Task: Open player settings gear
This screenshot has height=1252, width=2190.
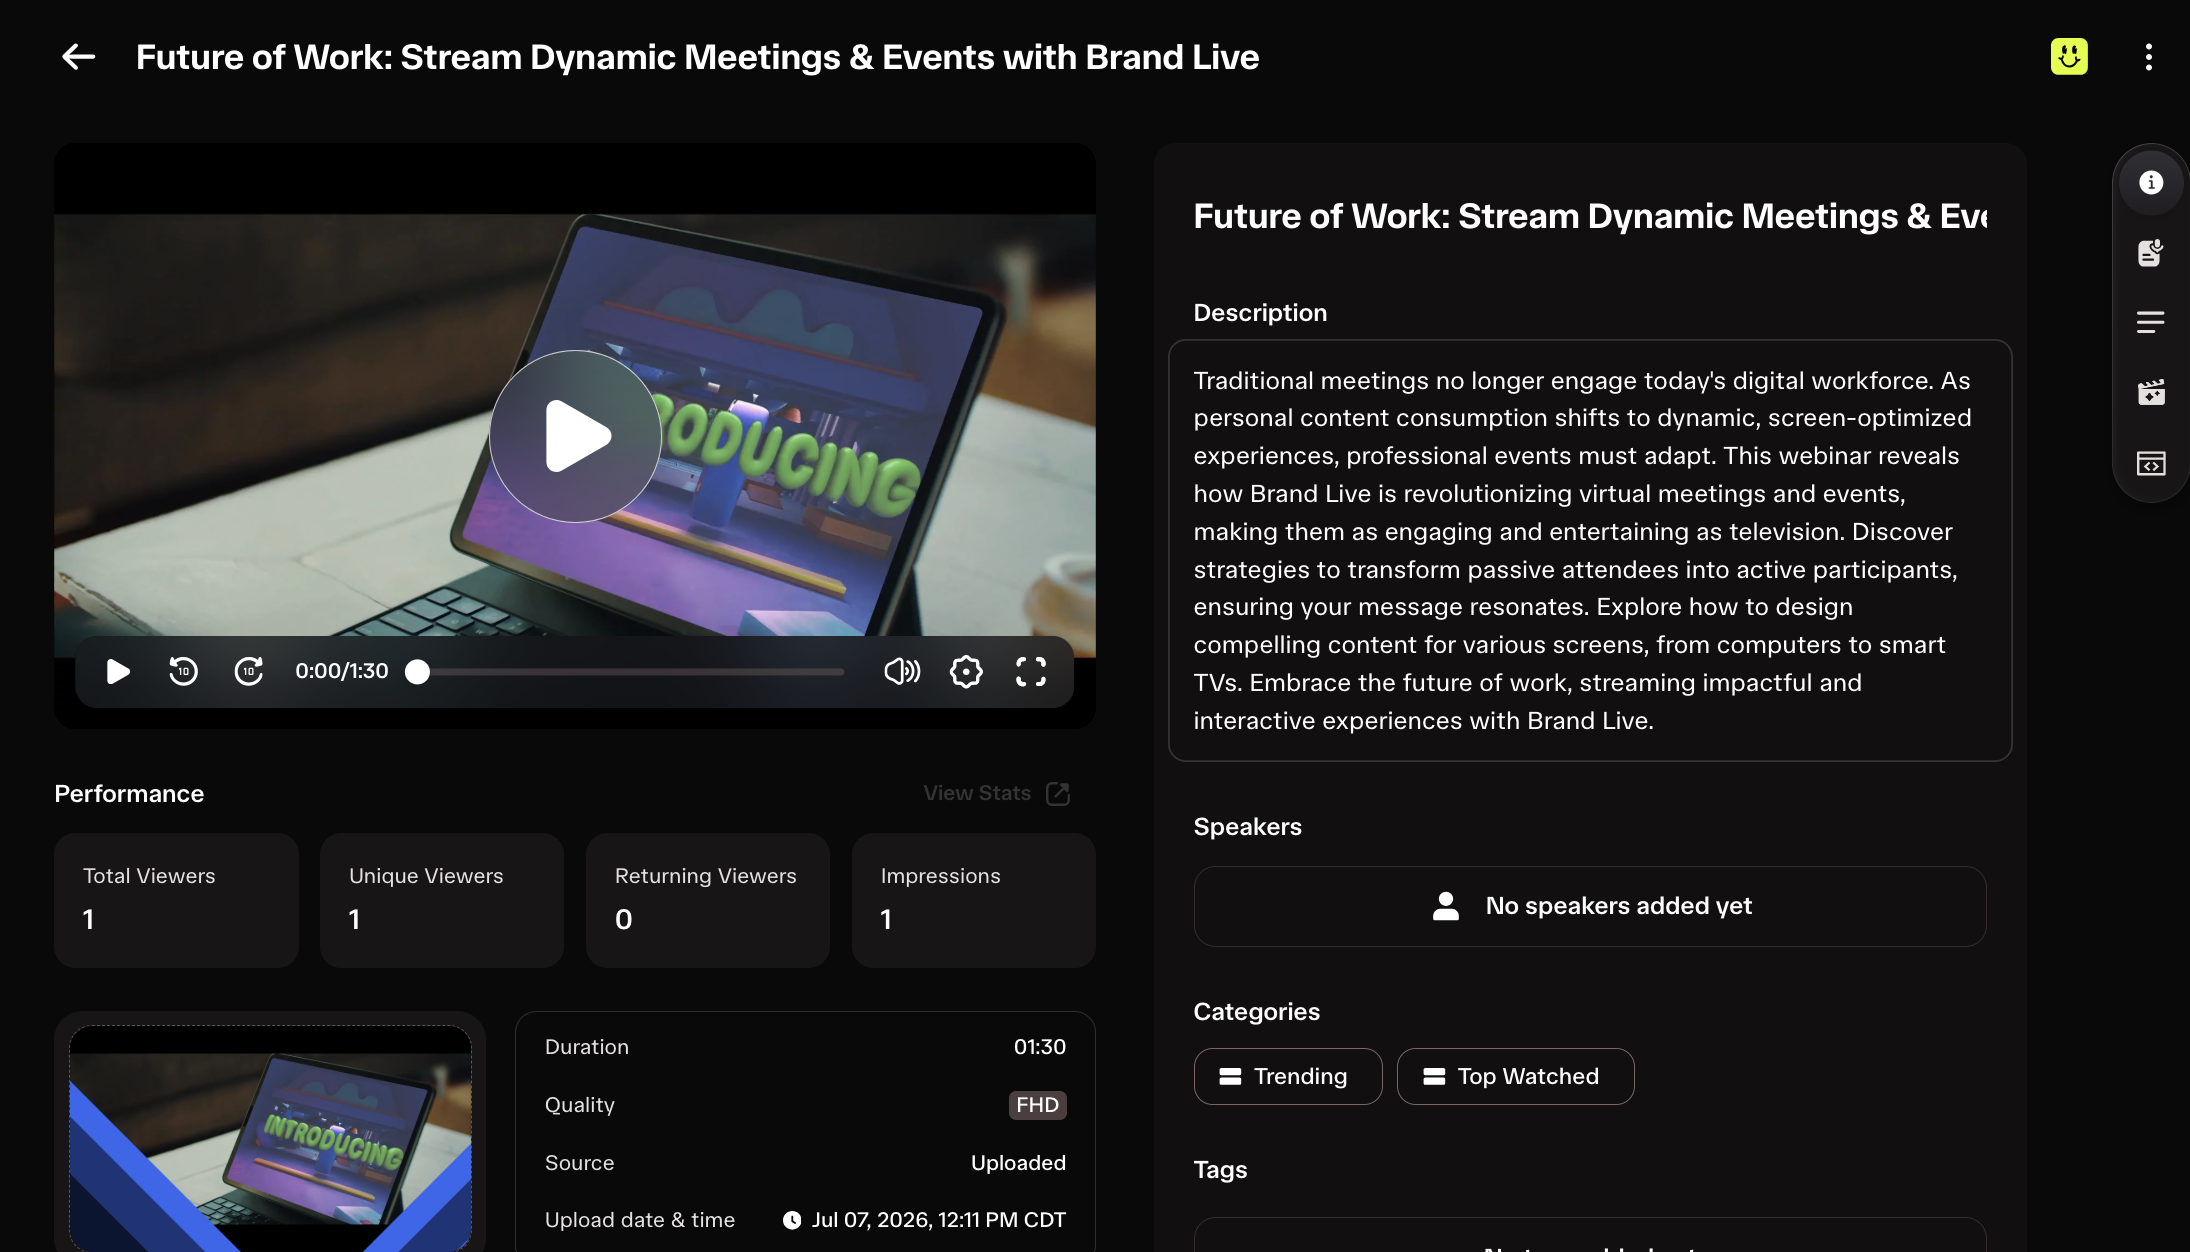Action: [x=966, y=671]
